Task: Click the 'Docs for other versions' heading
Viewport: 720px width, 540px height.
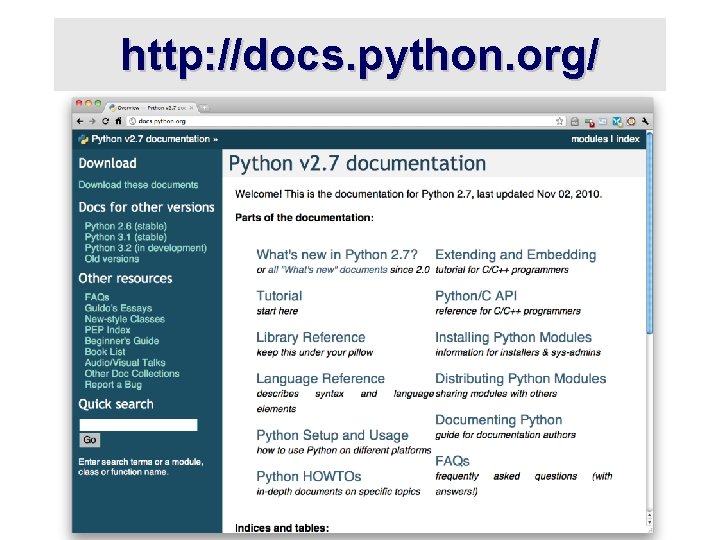Action: tap(146, 207)
